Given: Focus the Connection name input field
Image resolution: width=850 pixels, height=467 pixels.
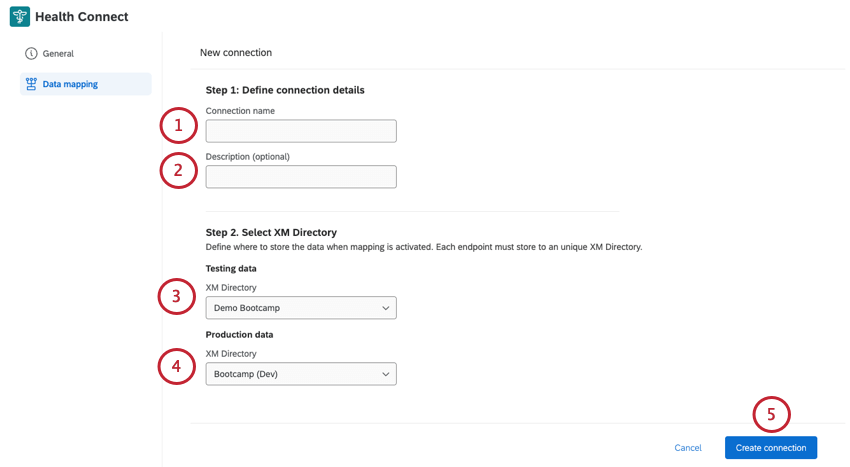Looking at the screenshot, I should (301, 131).
